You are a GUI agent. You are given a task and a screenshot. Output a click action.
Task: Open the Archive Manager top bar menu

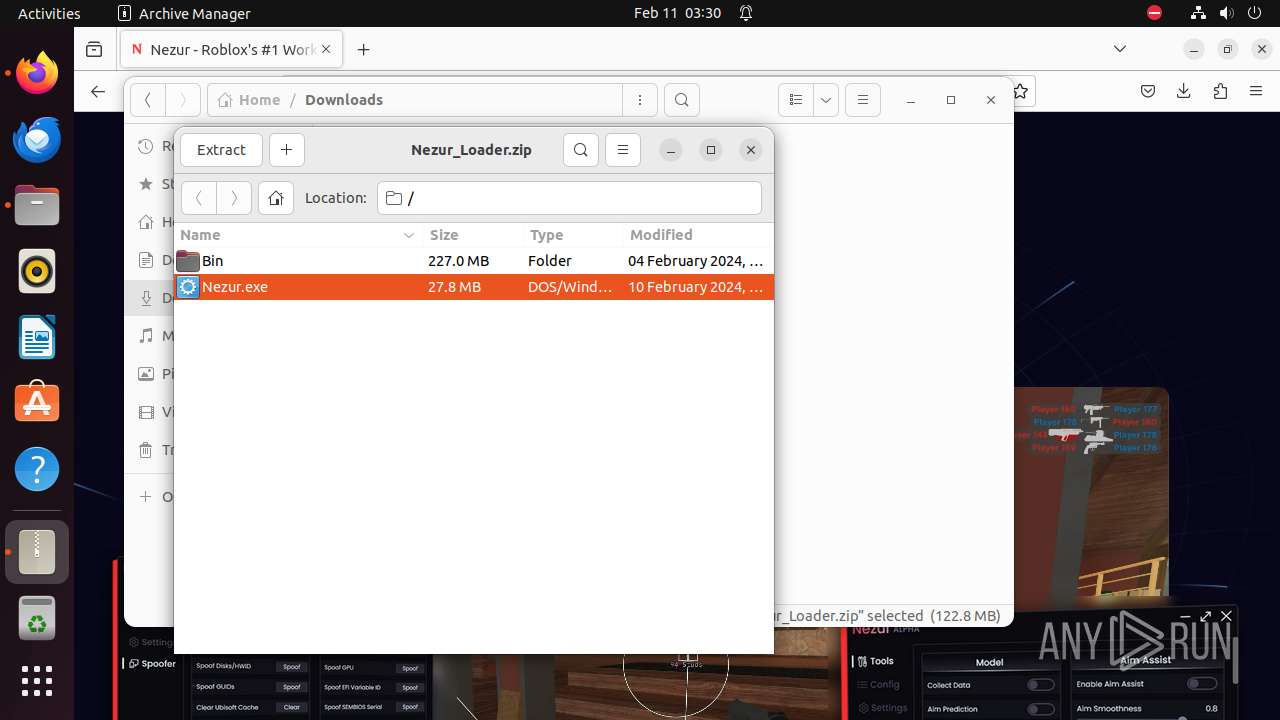coord(184,13)
